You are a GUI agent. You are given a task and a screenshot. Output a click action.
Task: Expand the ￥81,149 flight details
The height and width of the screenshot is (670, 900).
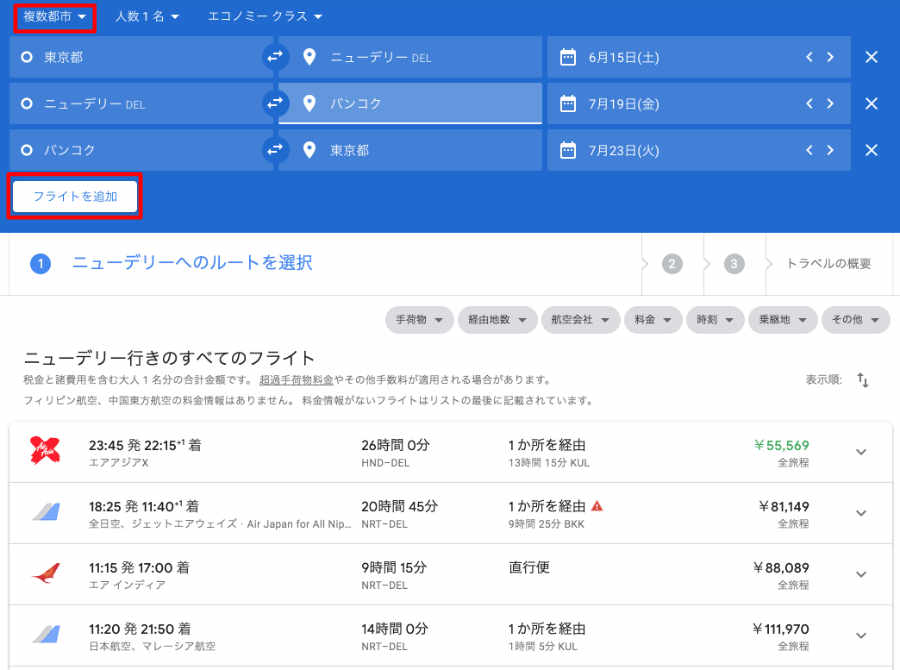(861, 513)
